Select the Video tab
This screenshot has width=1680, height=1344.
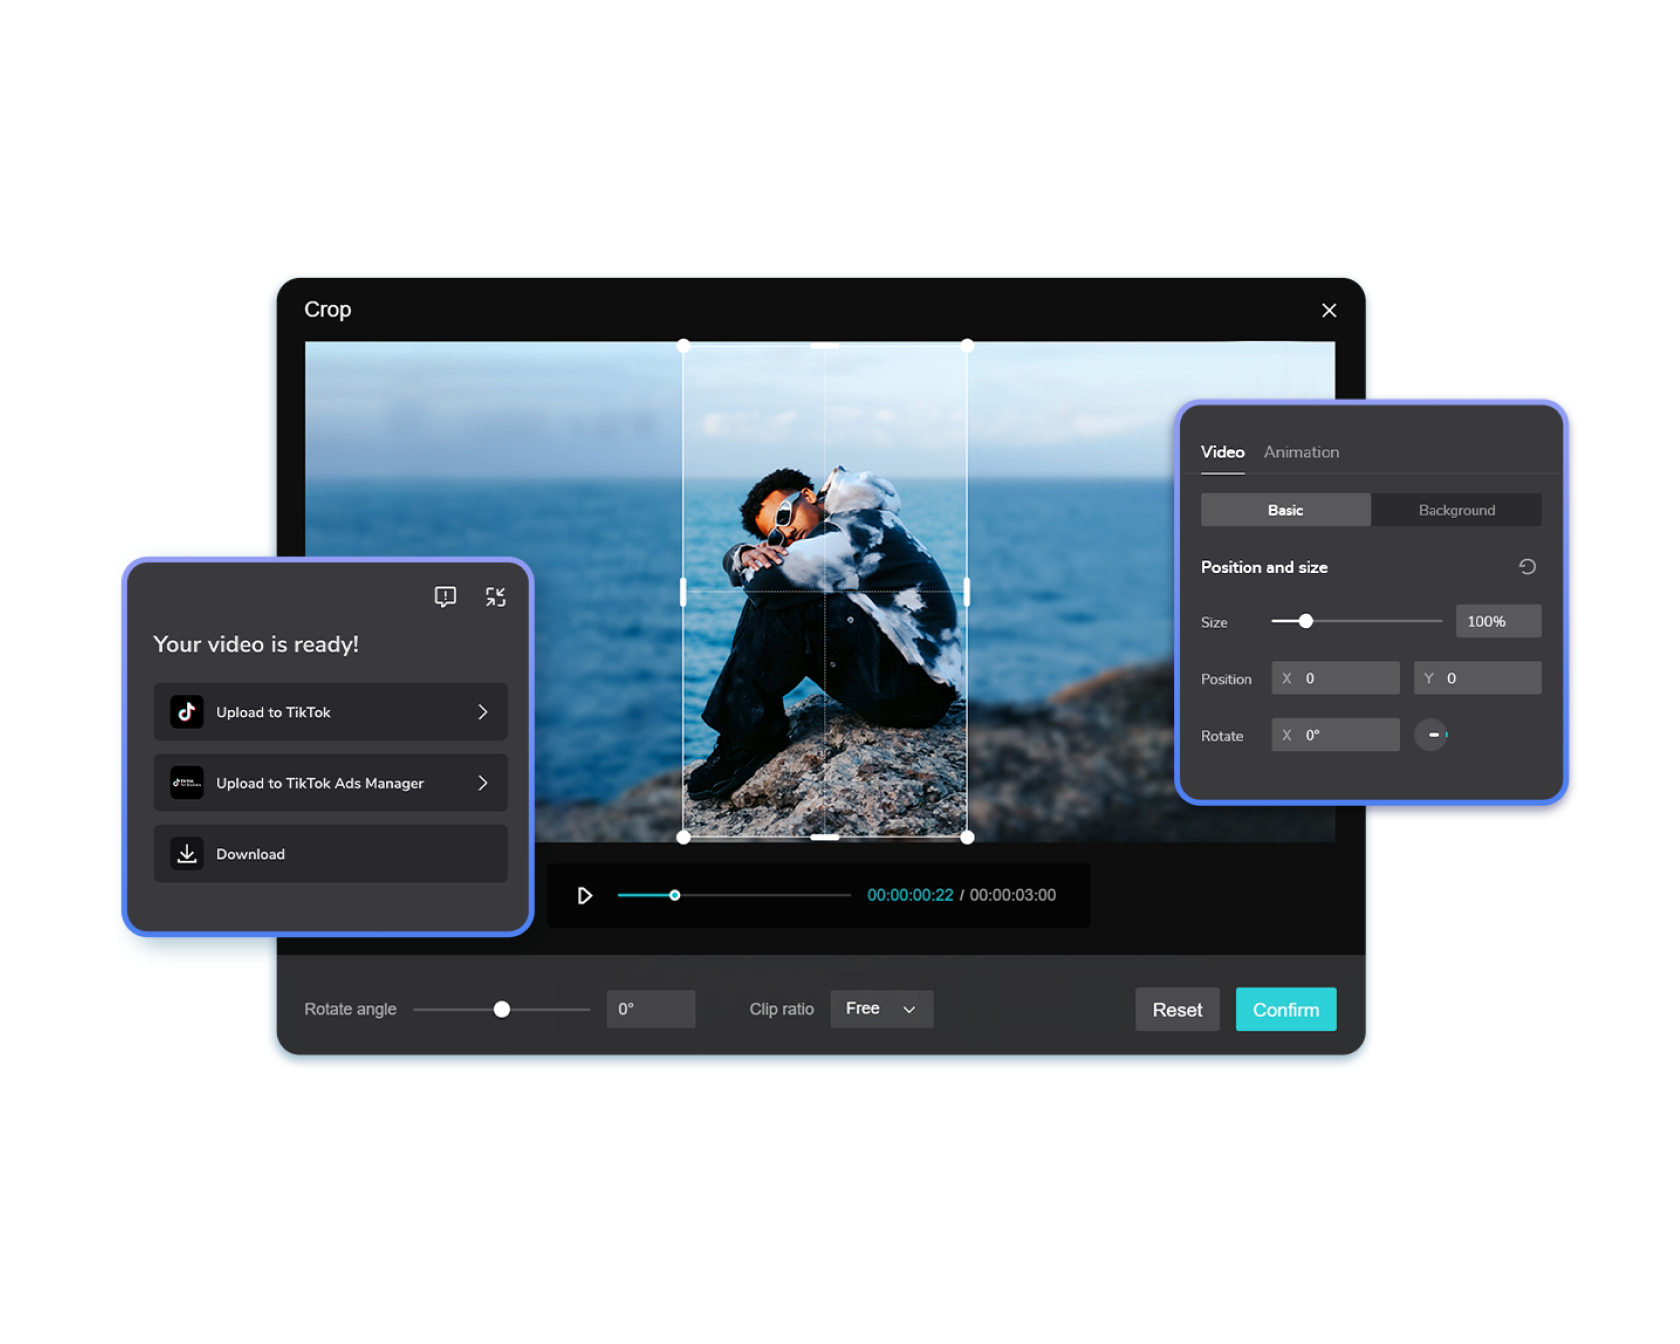[1222, 452]
